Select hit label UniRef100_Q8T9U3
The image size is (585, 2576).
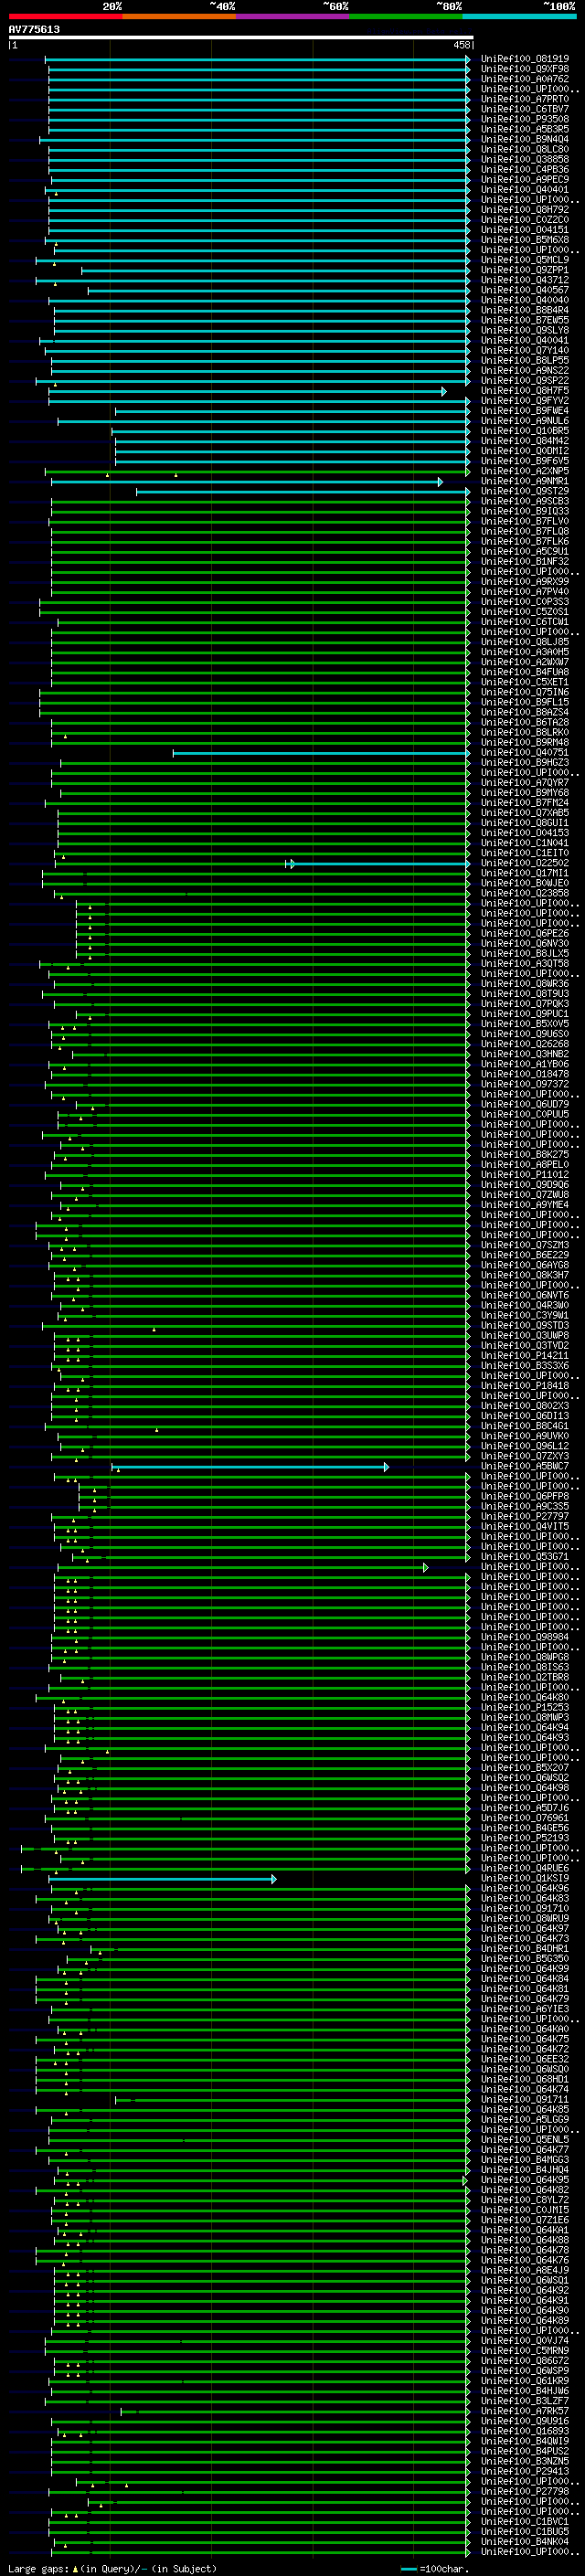tap(525, 994)
